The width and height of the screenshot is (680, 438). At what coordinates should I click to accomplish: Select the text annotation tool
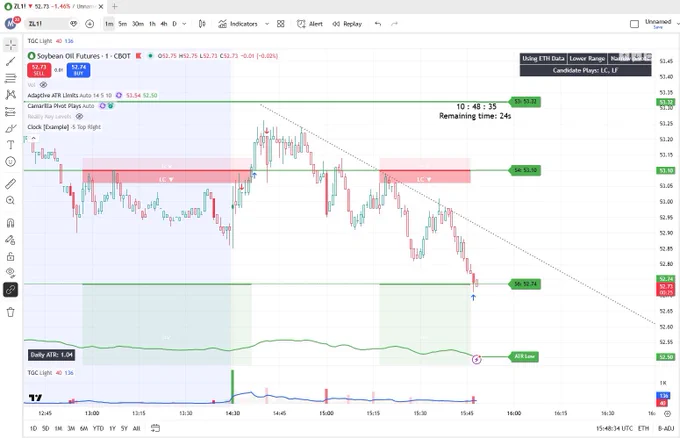click(11, 145)
